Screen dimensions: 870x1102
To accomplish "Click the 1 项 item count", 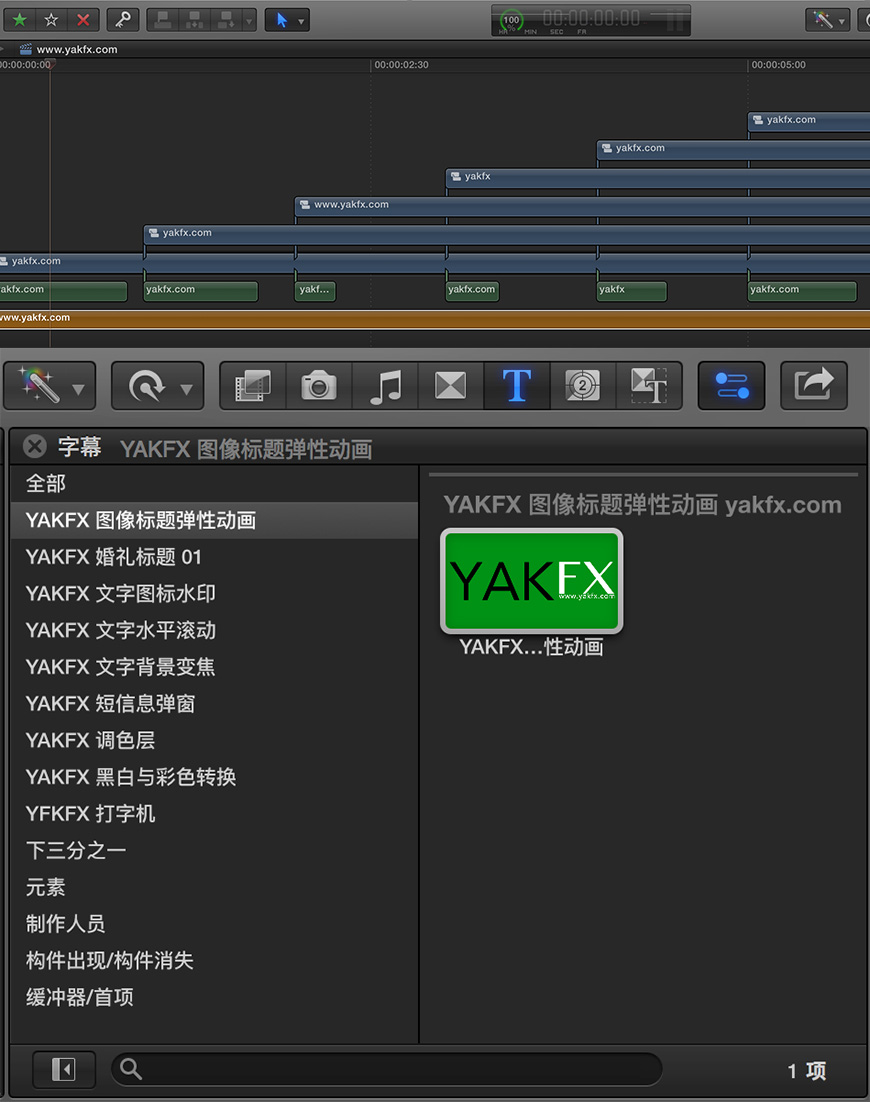I will point(806,1070).
